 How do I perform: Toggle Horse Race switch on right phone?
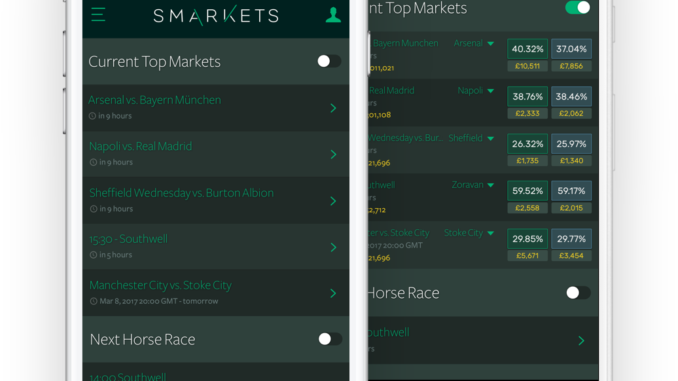pyautogui.click(x=578, y=293)
